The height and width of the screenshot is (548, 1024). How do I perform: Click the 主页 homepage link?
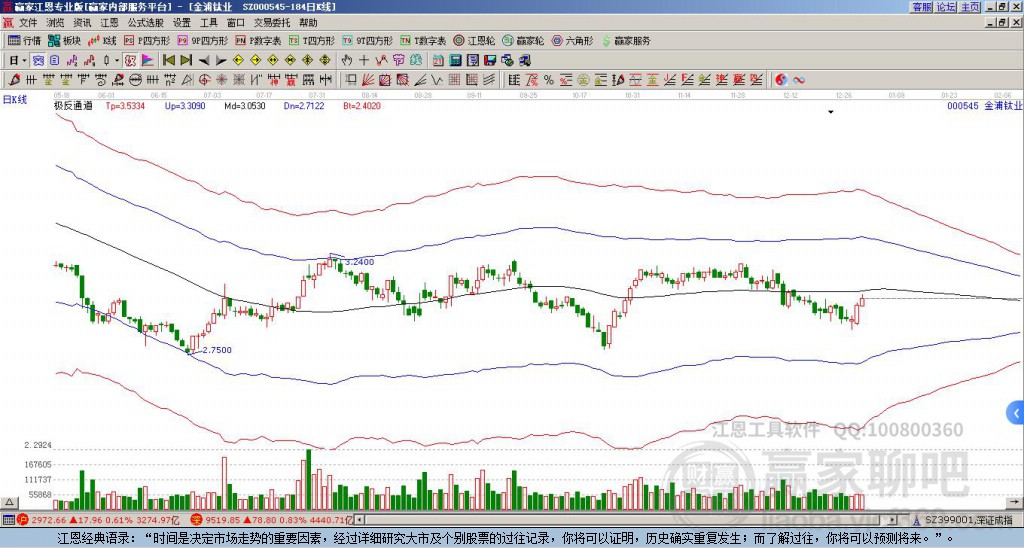pos(970,7)
